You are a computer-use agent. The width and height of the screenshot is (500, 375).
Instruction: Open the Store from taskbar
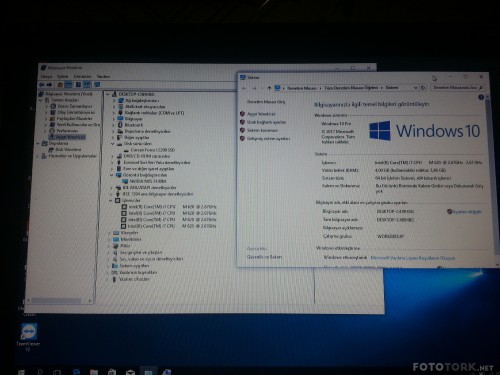click(112, 372)
